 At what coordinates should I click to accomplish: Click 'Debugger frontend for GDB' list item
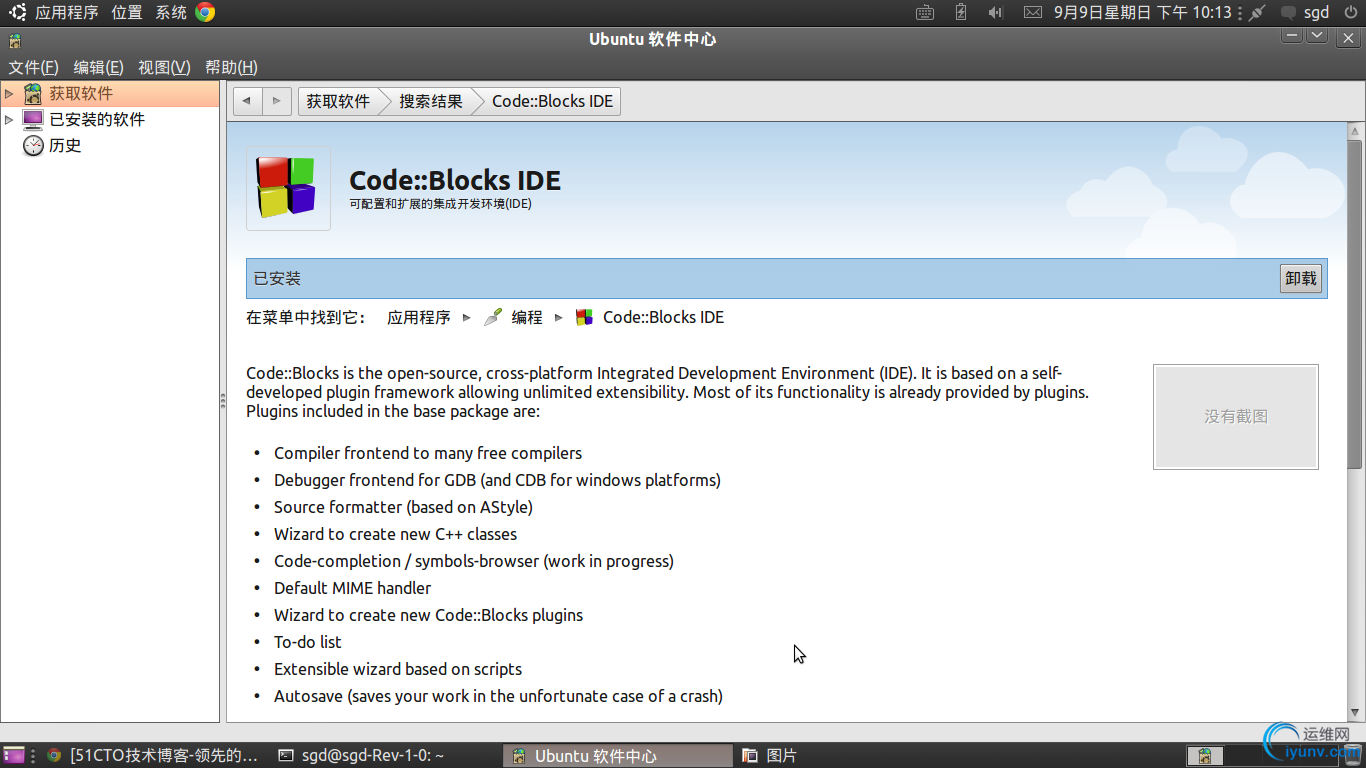click(497, 480)
